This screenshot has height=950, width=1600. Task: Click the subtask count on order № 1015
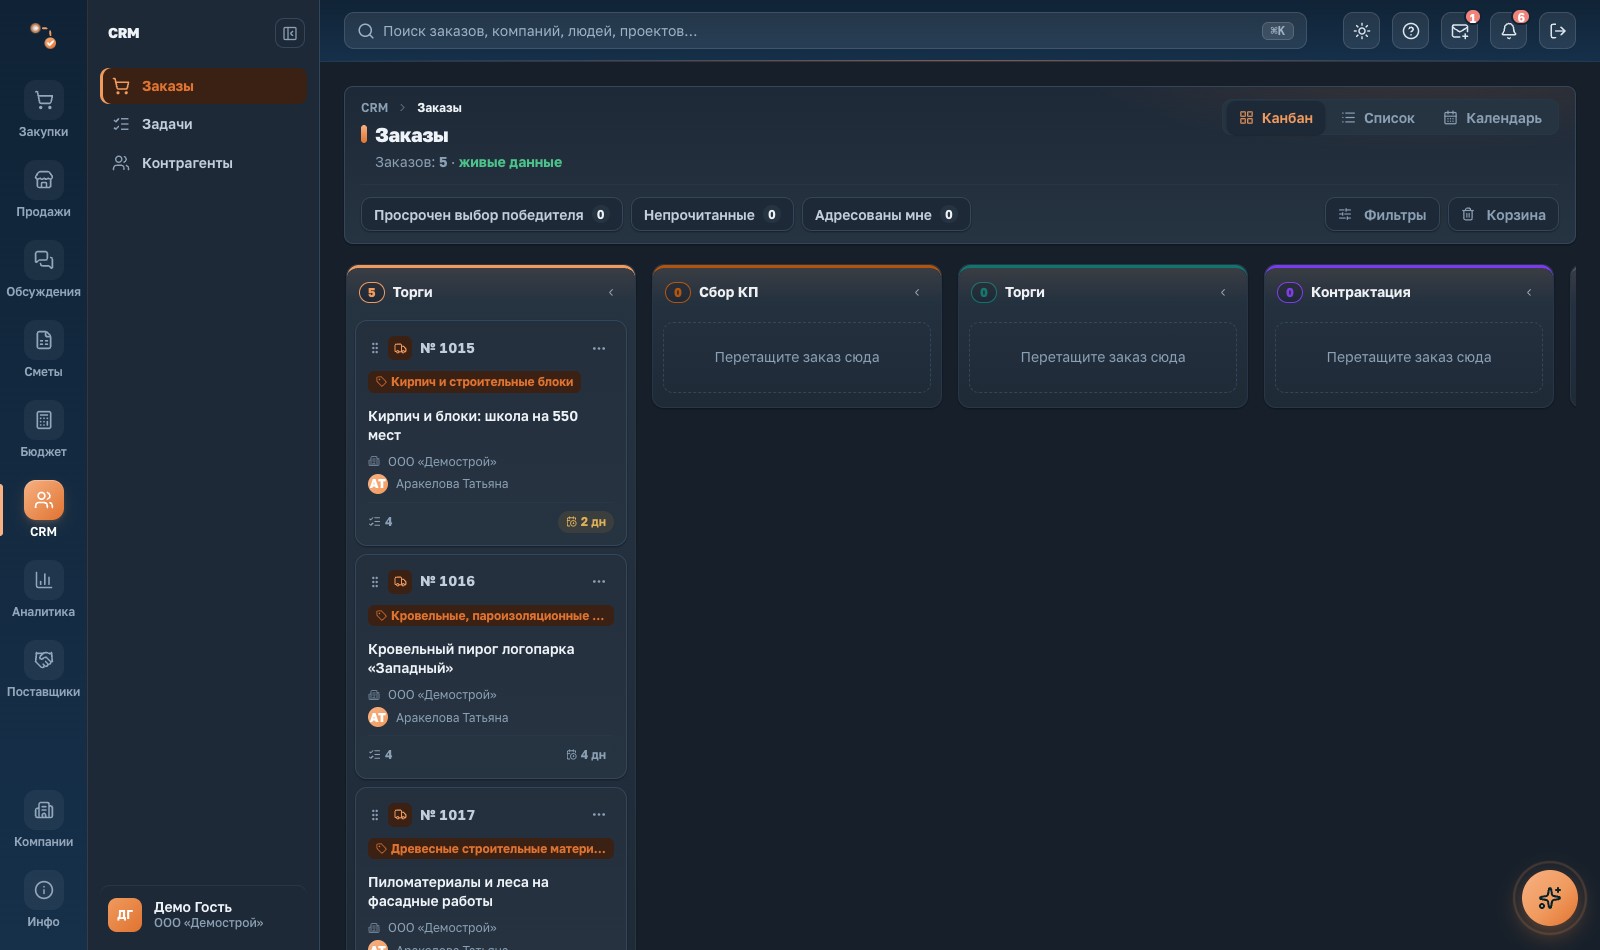tap(381, 522)
